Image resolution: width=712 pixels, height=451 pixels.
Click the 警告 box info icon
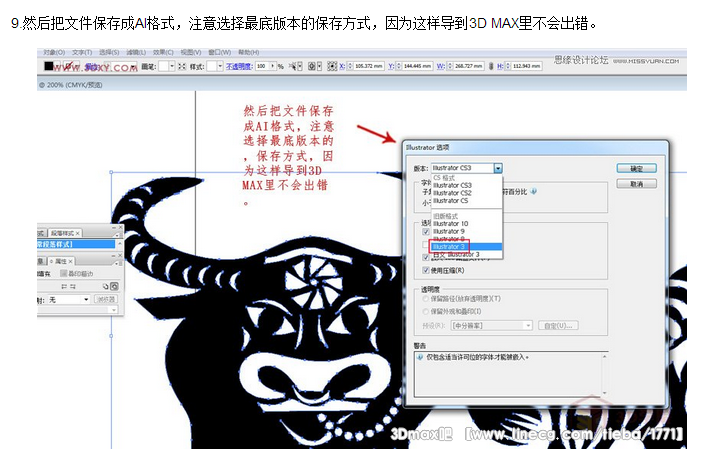tap(420, 357)
